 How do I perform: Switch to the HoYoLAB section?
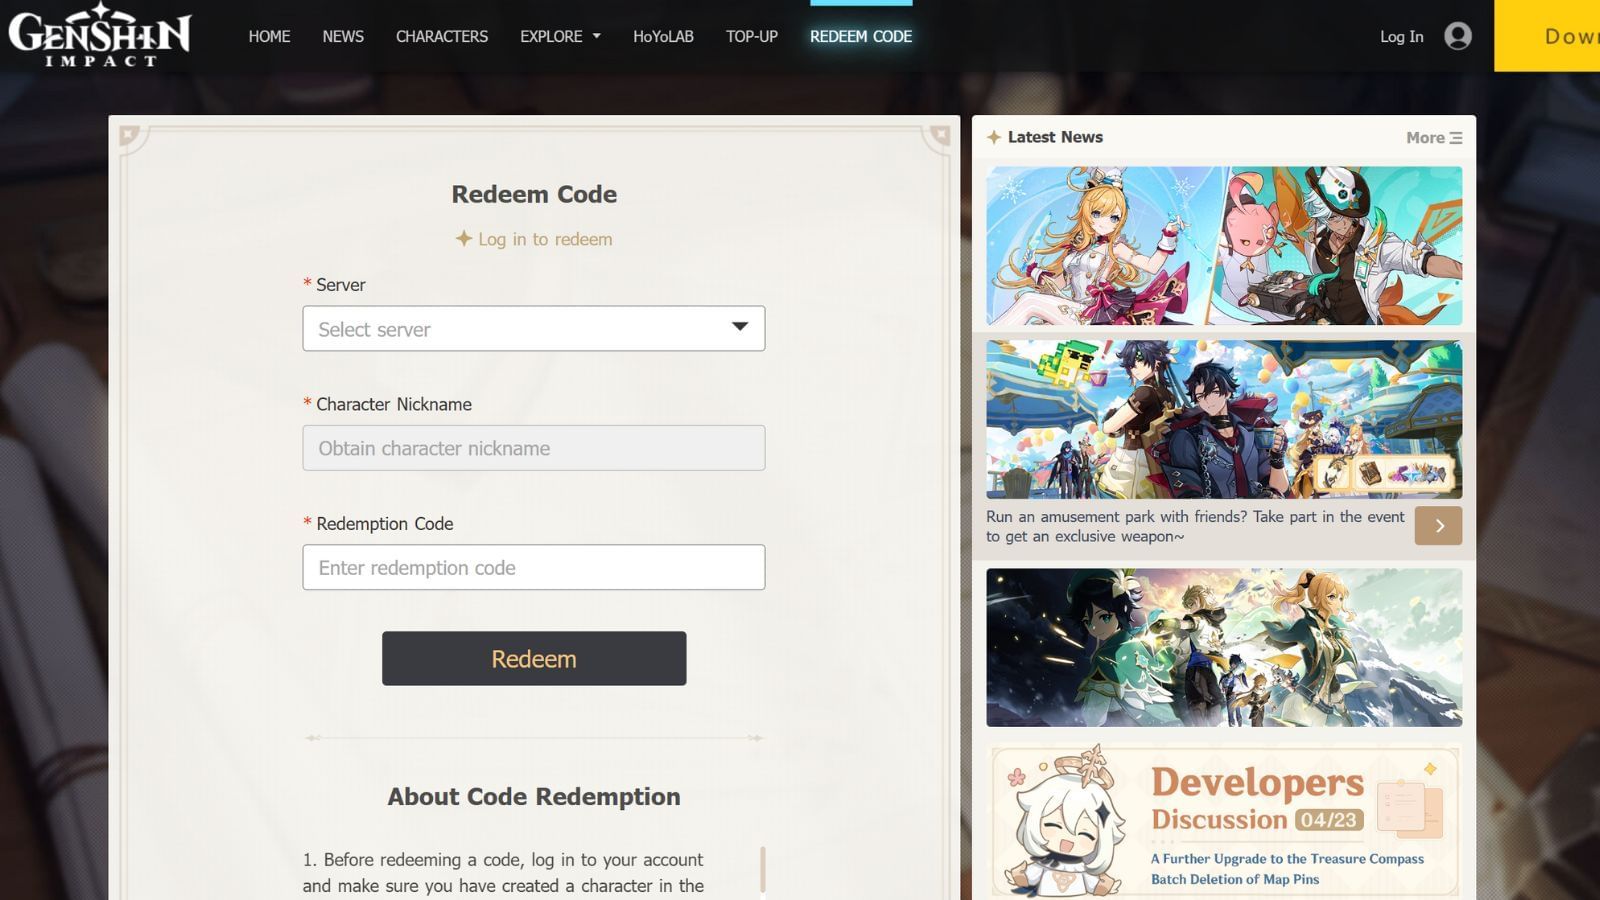pyautogui.click(x=663, y=36)
